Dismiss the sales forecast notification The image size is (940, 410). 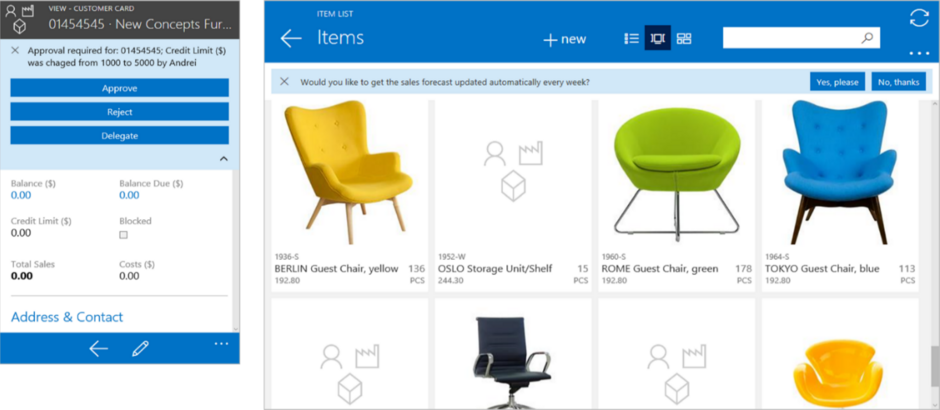pos(284,82)
